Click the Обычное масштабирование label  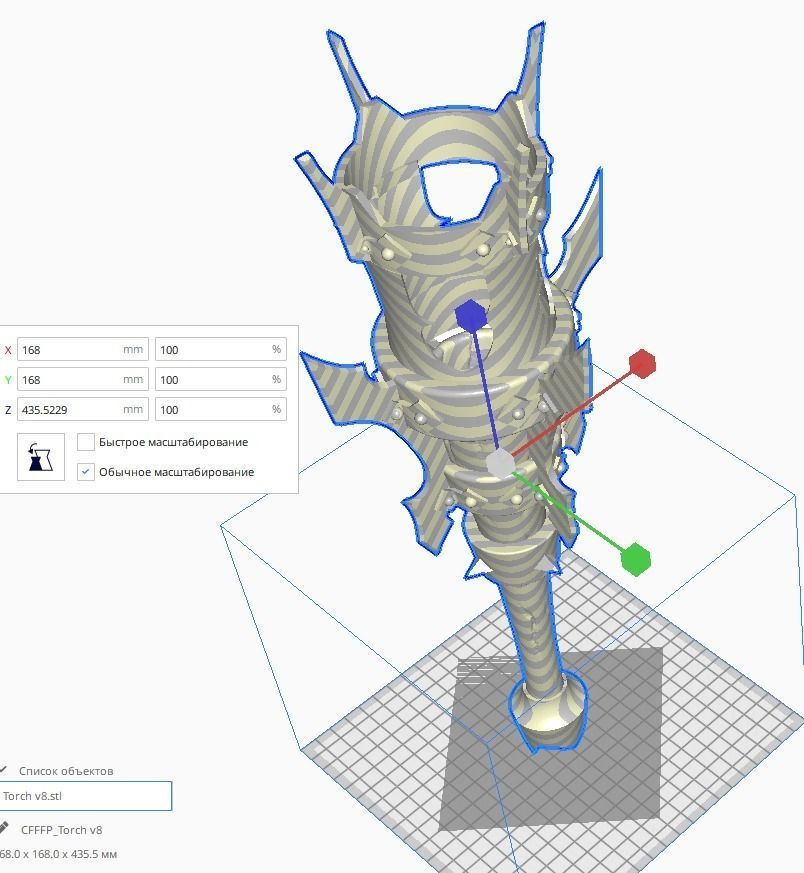tap(177, 472)
